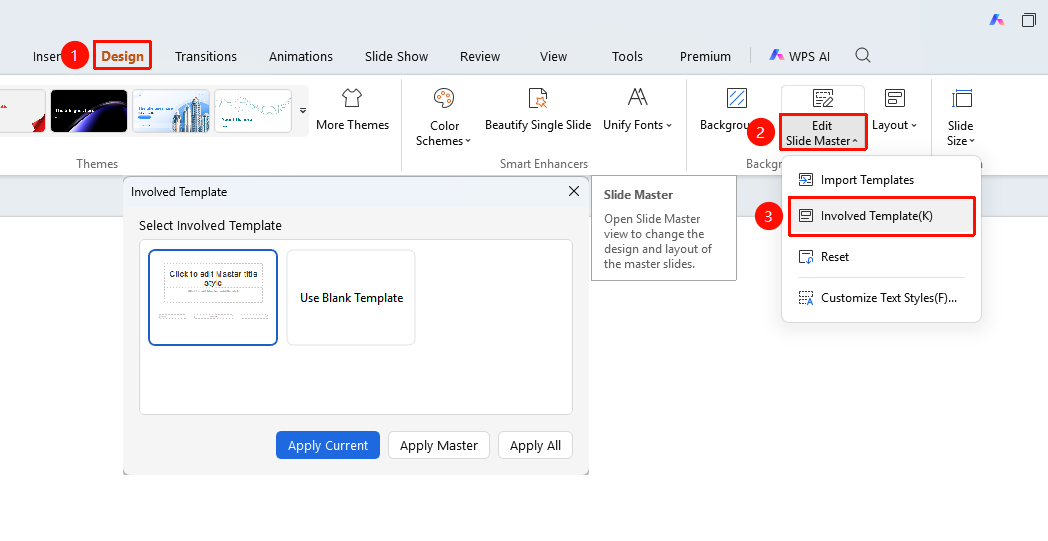Click the WPS AI logo in title bar
This screenshot has height=541, width=1048.
997,20
